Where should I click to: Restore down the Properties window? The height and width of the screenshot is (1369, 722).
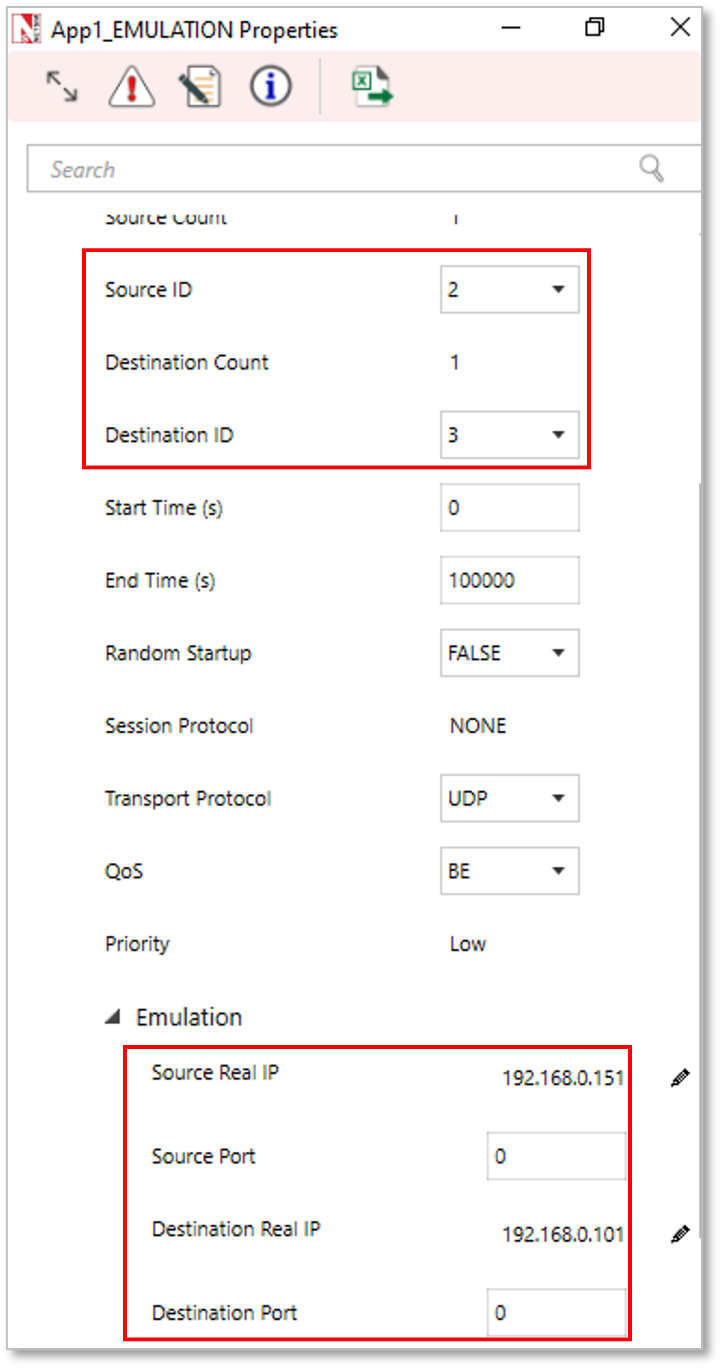pos(595,28)
